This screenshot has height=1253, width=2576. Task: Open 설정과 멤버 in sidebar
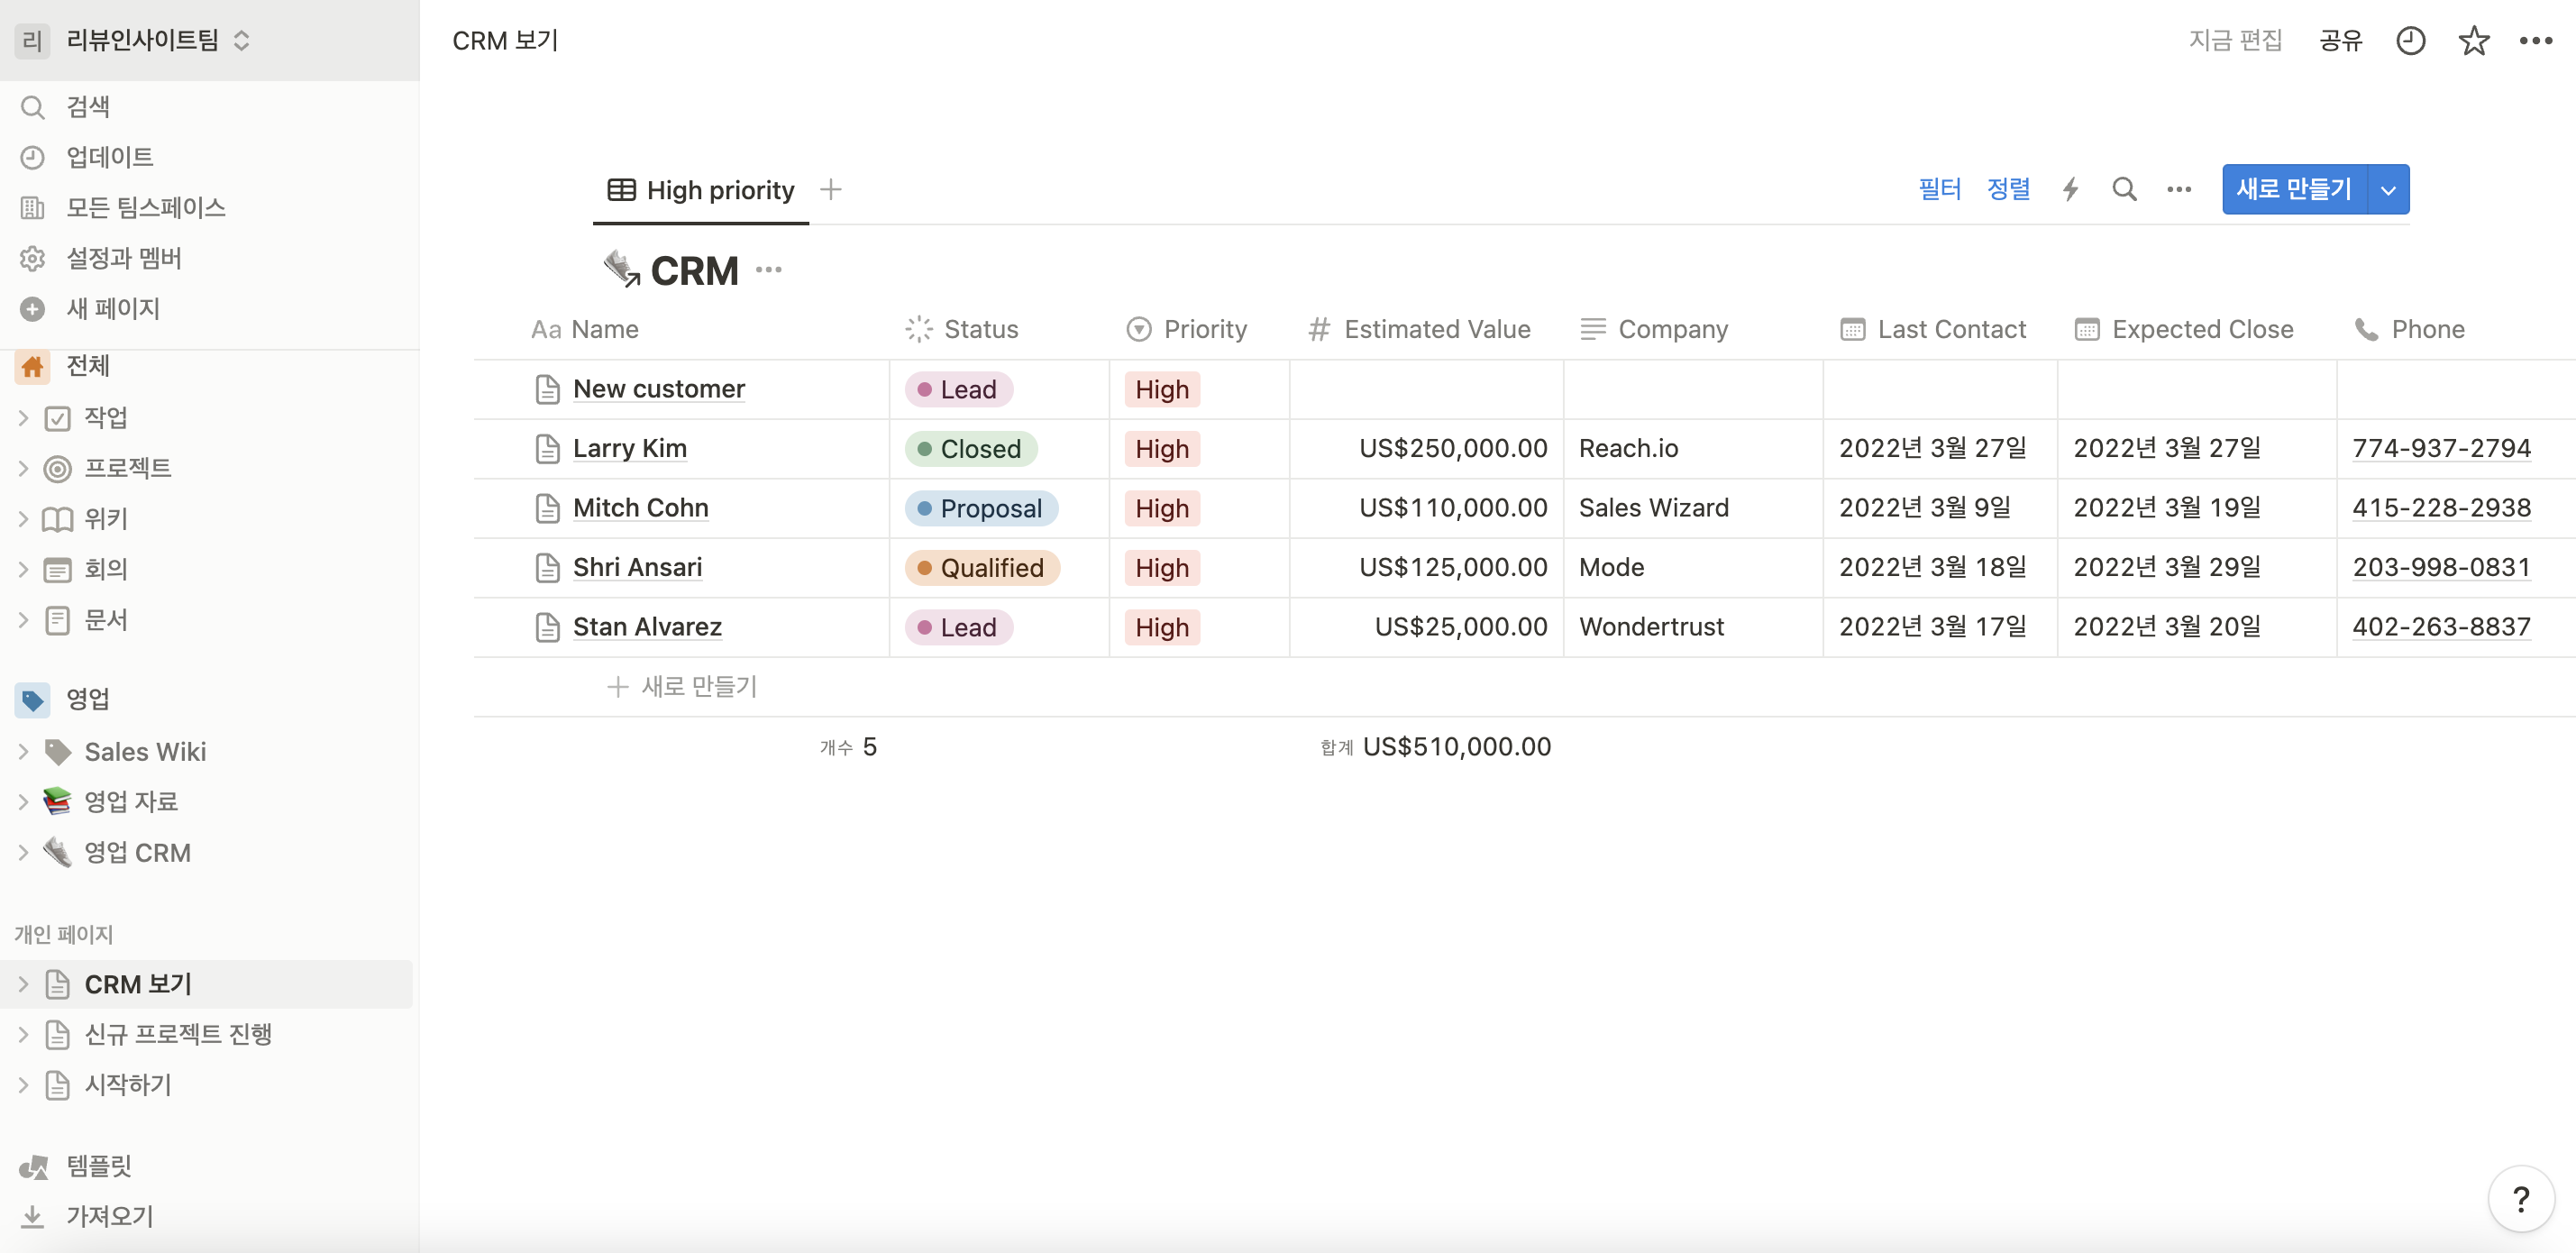123,258
